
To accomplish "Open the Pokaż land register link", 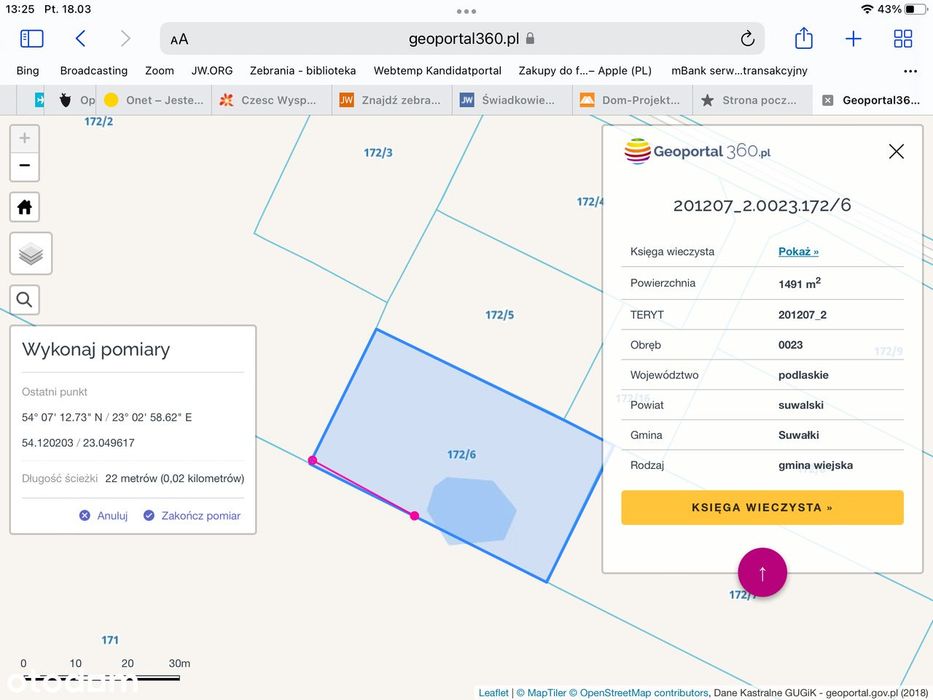I will click(x=798, y=251).
